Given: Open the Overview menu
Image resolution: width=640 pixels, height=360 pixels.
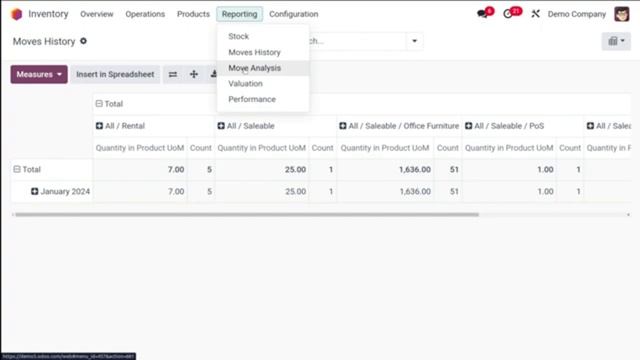Looking at the screenshot, I should point(97,14).
